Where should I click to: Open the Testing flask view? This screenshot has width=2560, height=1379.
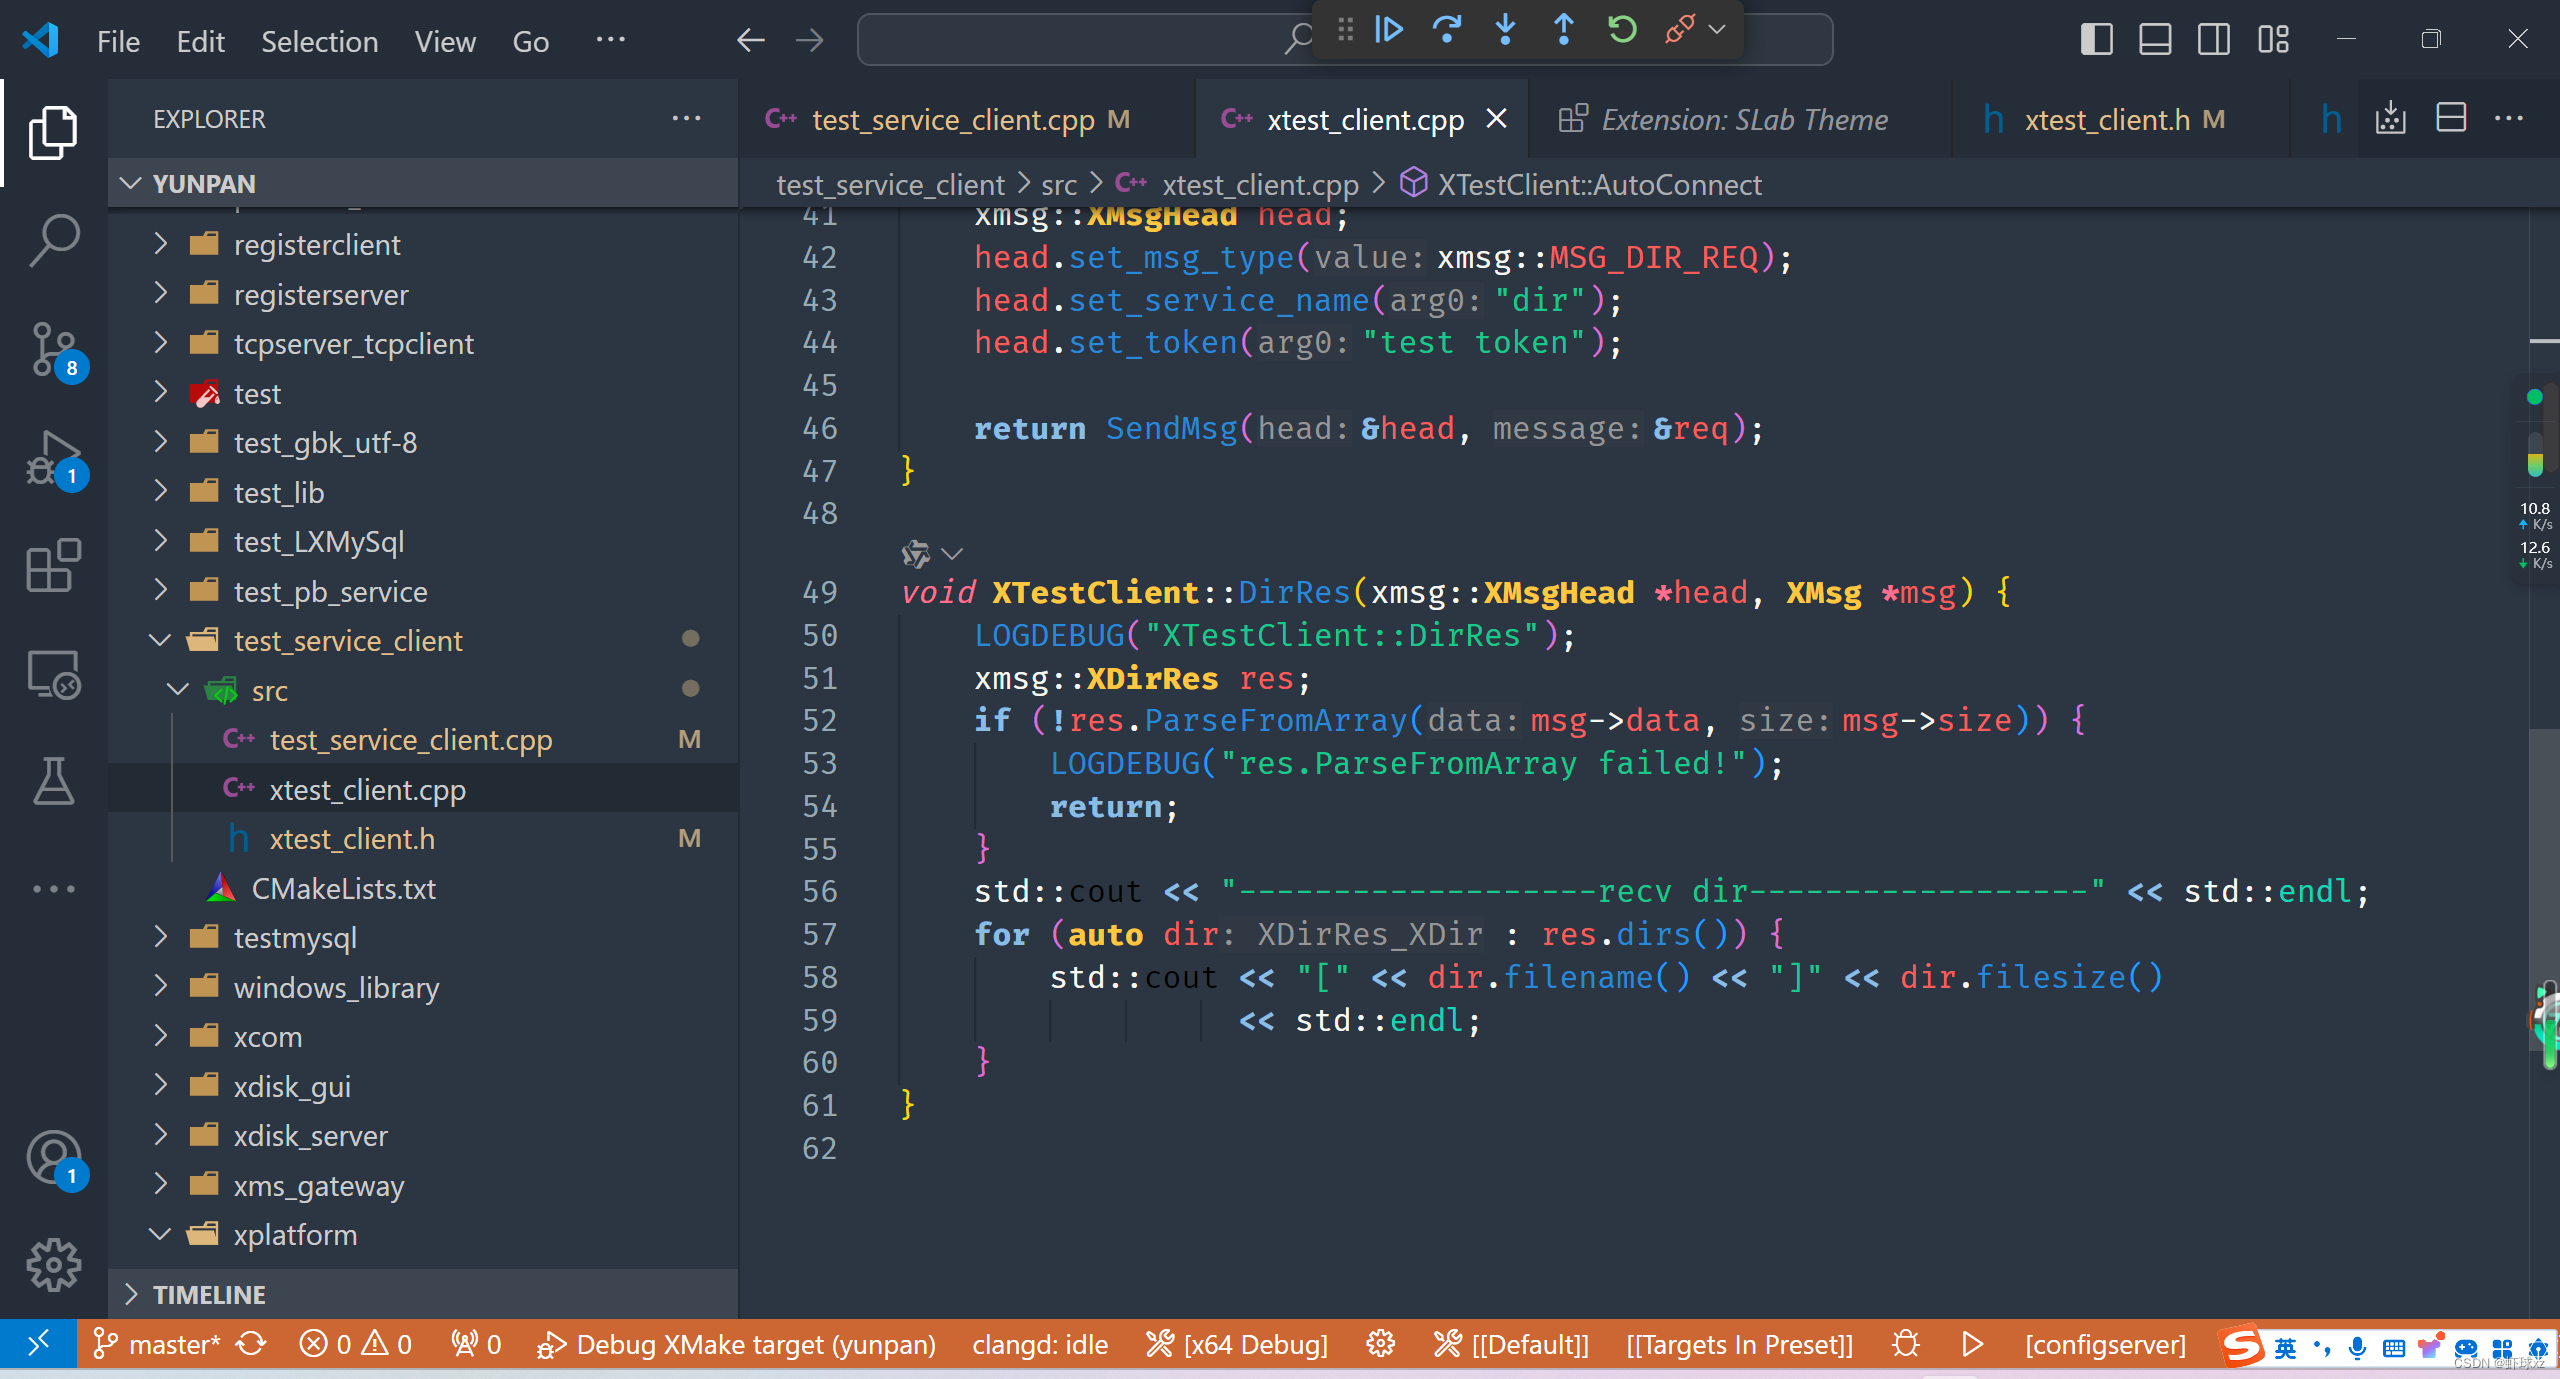[53, 781]
